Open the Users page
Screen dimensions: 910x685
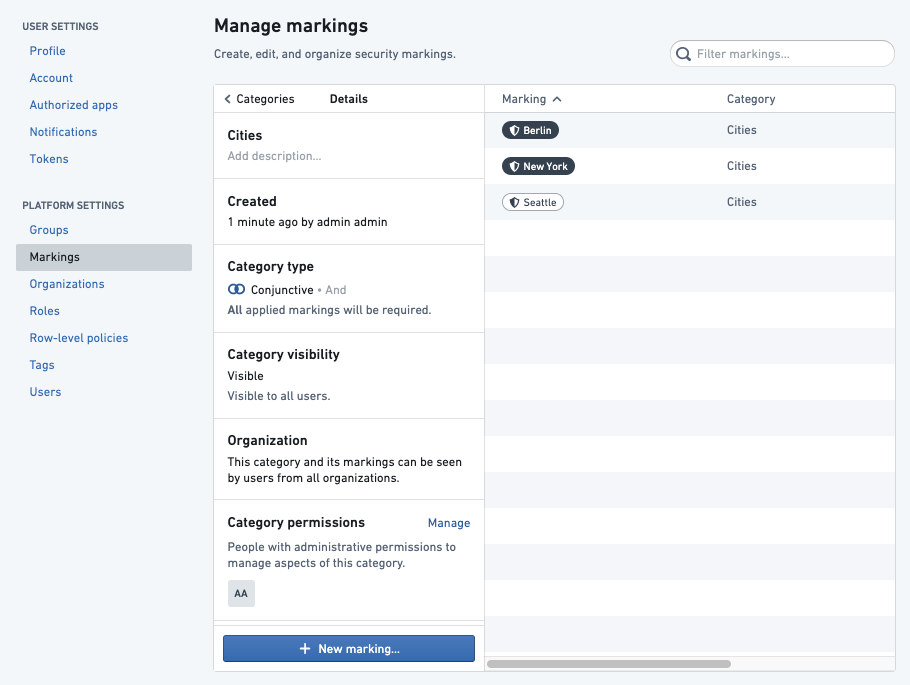(45, 392)
